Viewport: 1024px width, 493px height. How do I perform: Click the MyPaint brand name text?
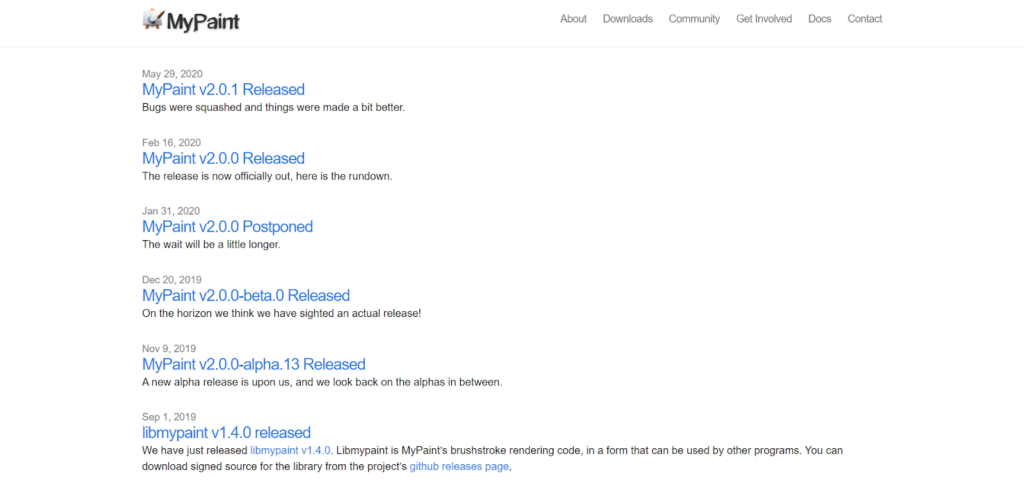(x=203, y=20)
